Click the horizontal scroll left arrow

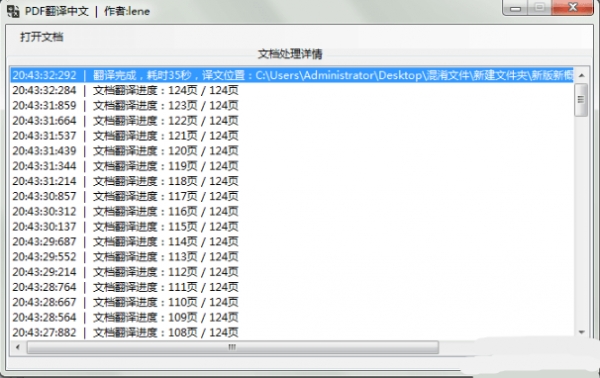18,347
